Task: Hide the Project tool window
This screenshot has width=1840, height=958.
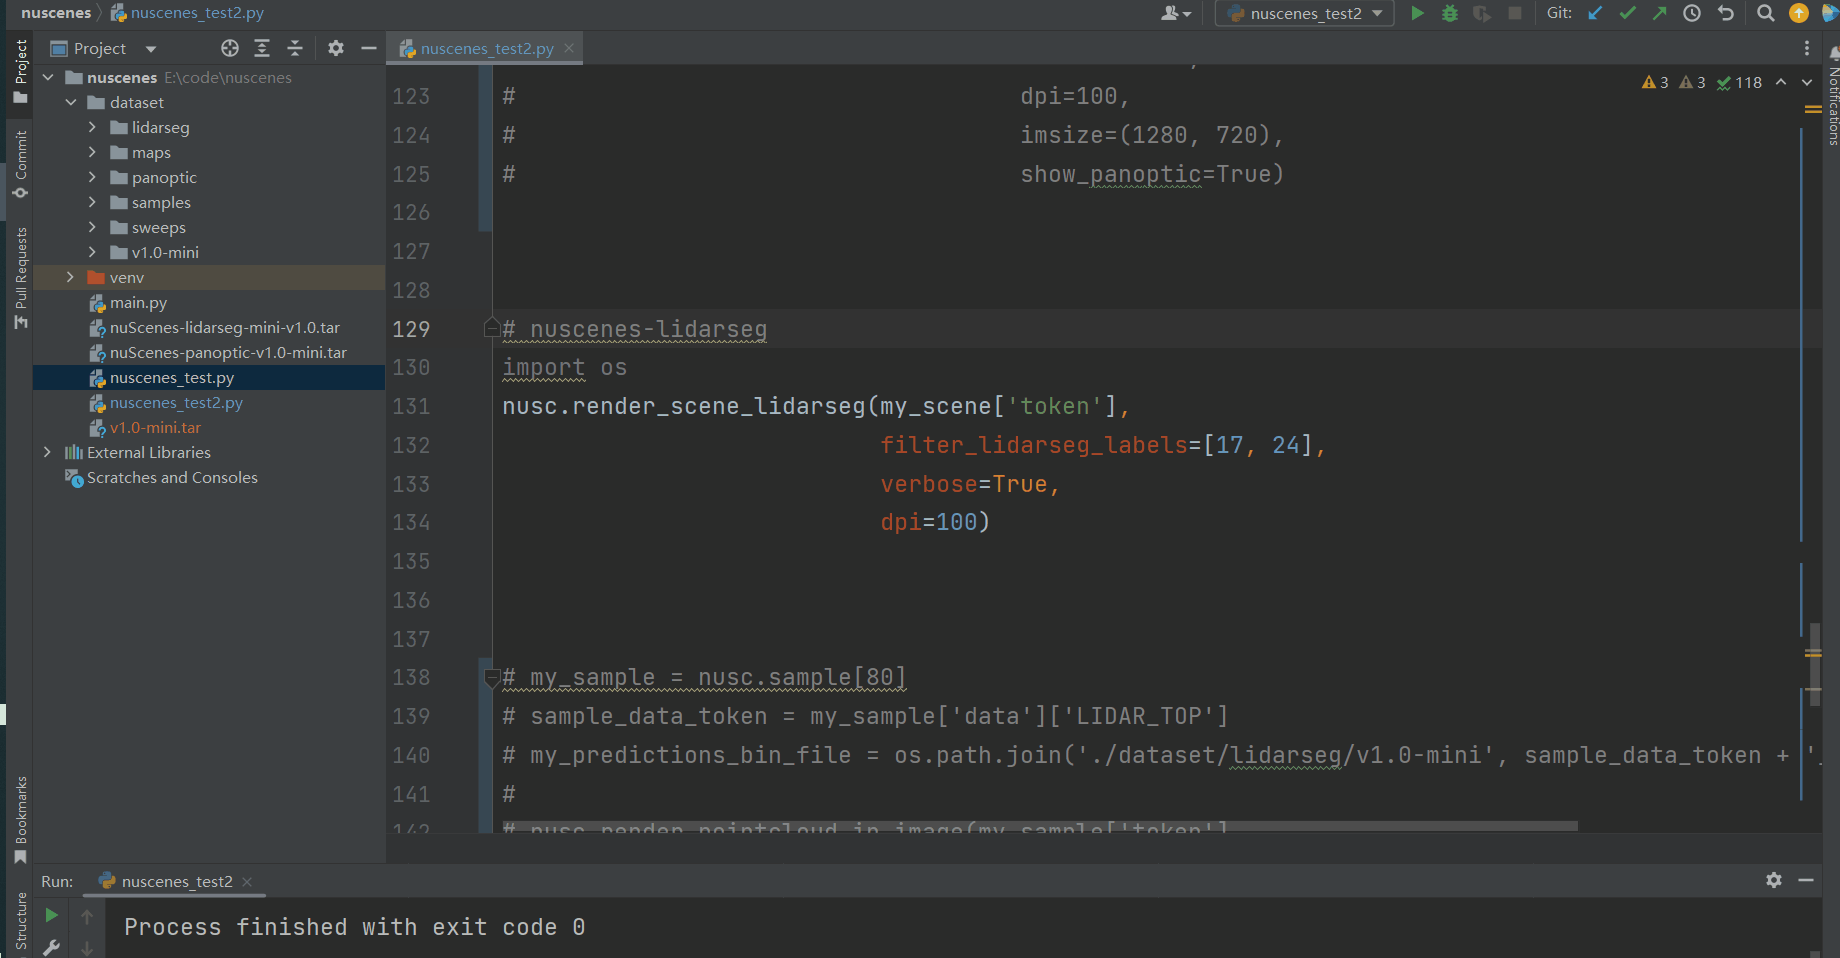Action: point(369,48)
